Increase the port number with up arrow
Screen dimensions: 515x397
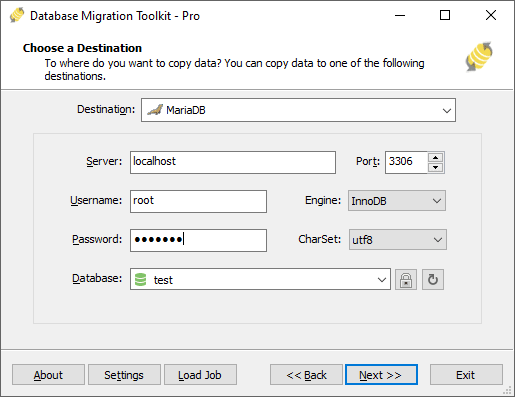point(435,157)
